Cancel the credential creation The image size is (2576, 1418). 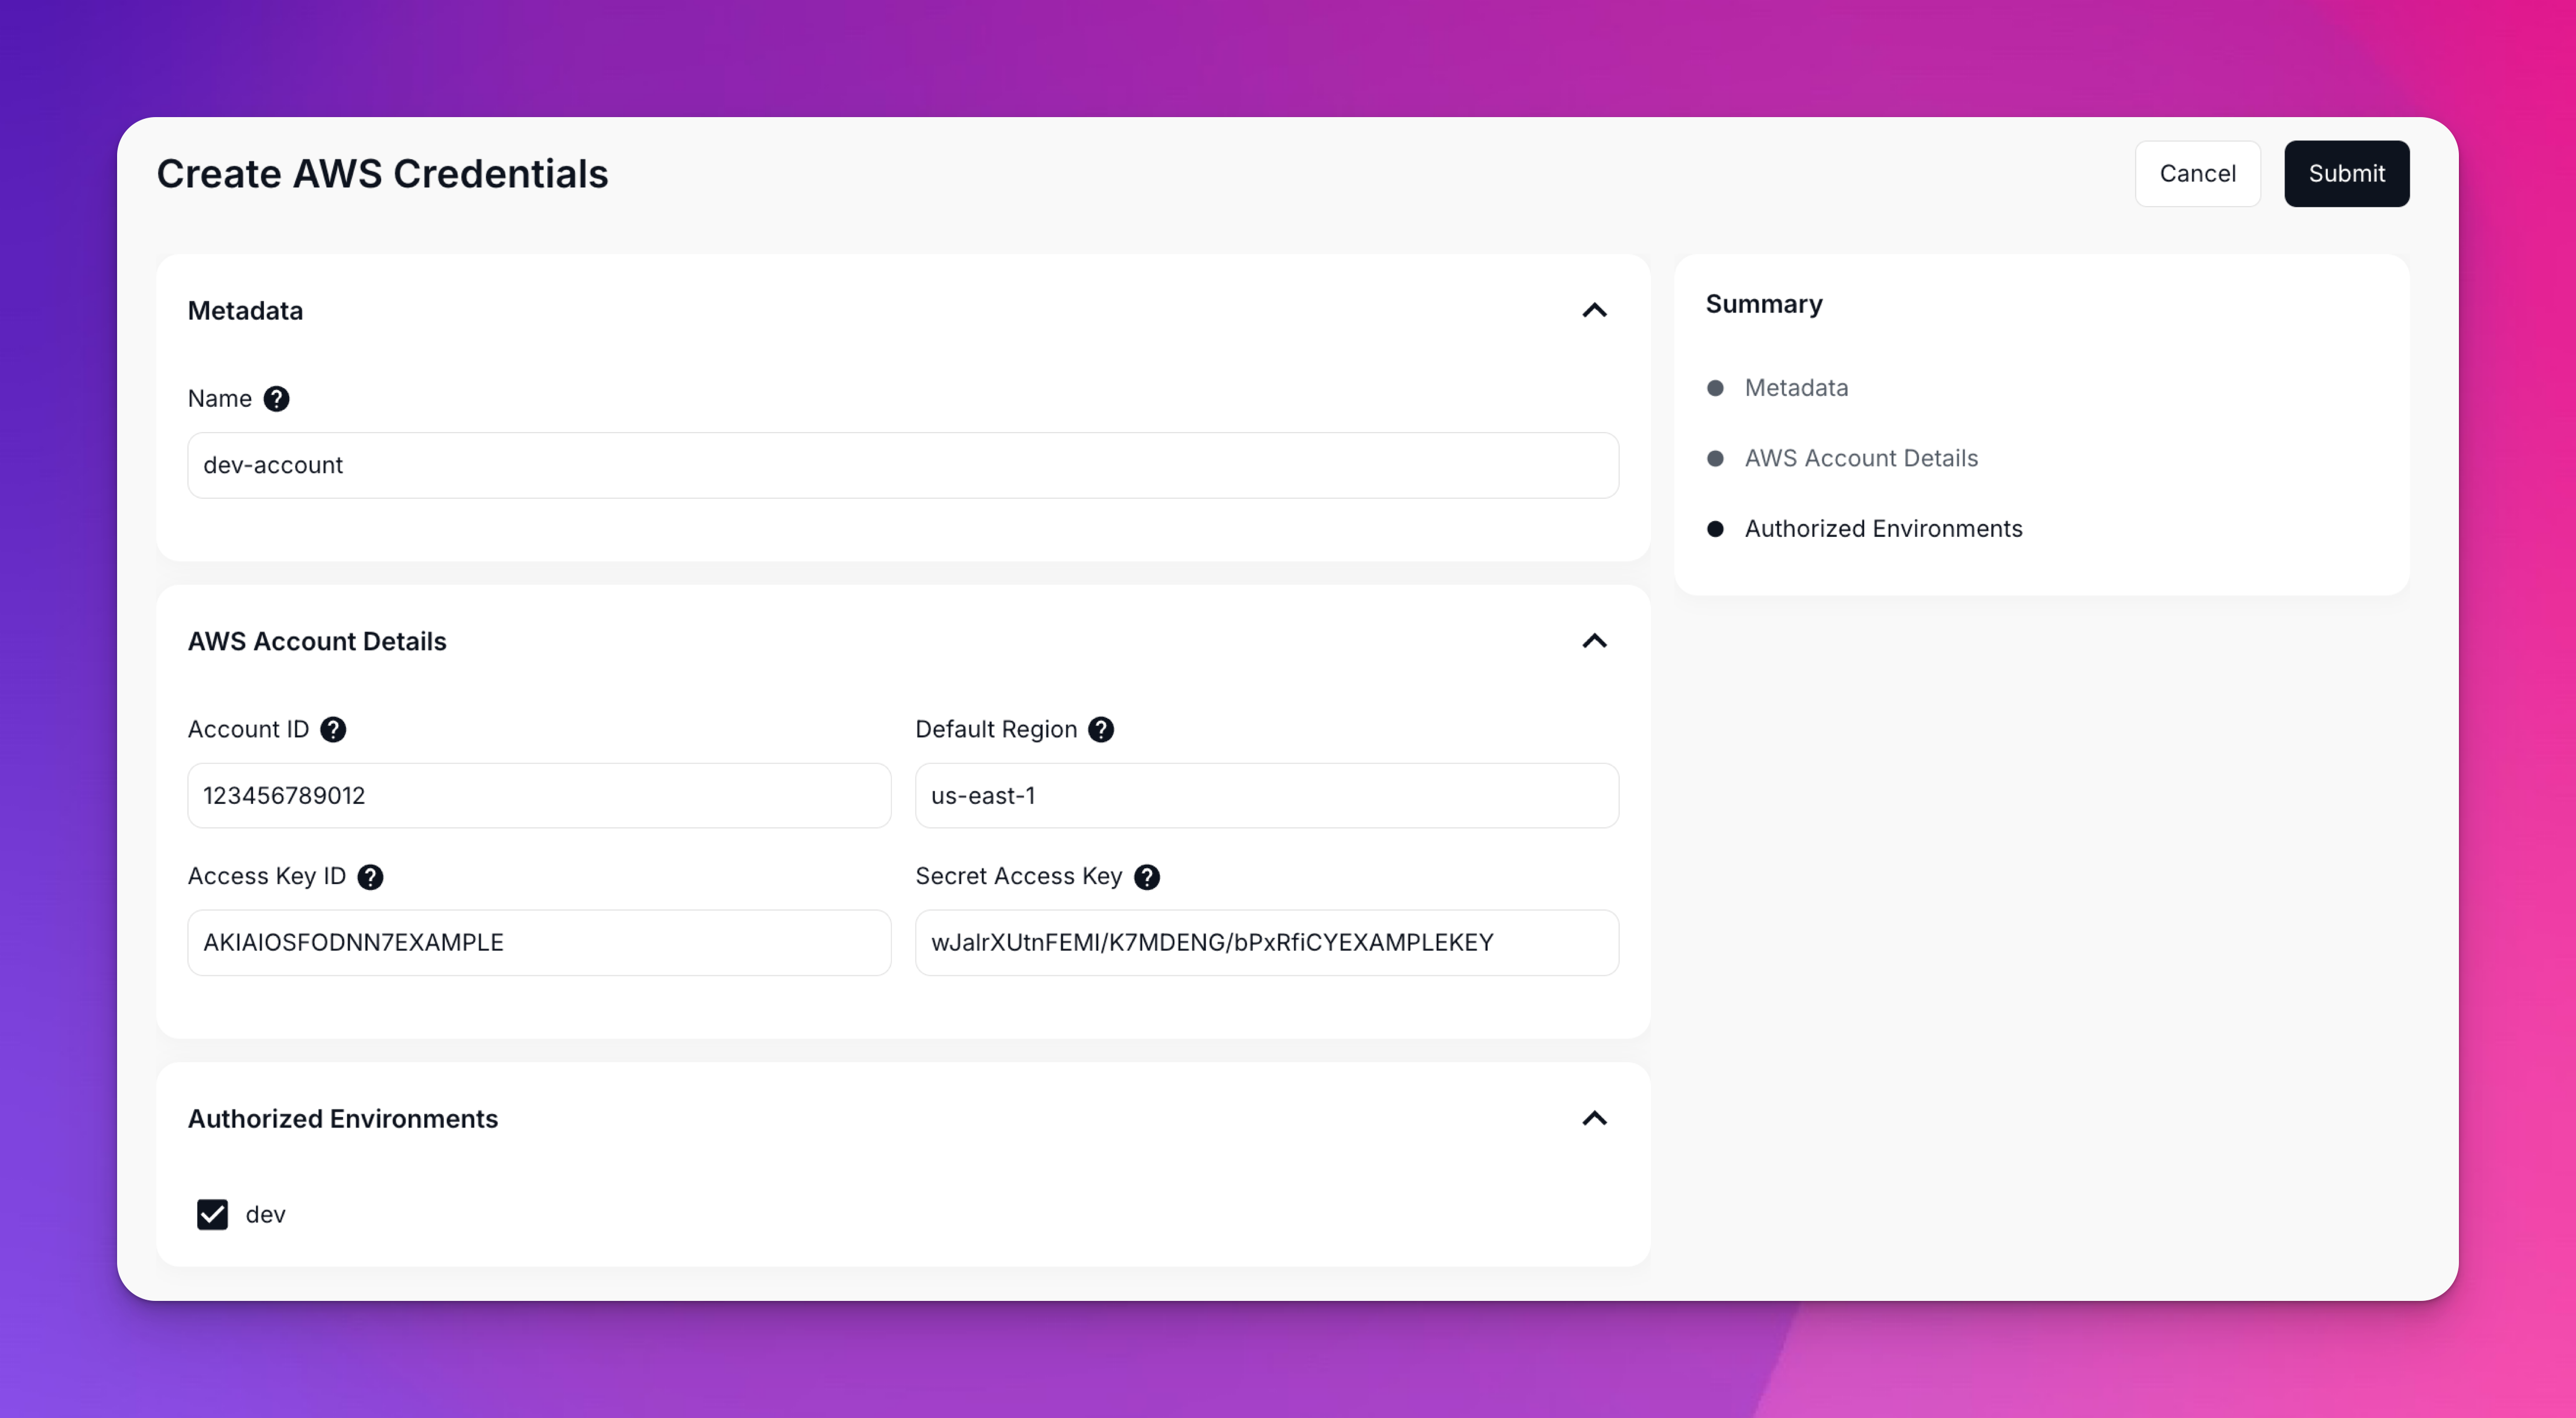pyautogui.click(x=2197, y=174)
